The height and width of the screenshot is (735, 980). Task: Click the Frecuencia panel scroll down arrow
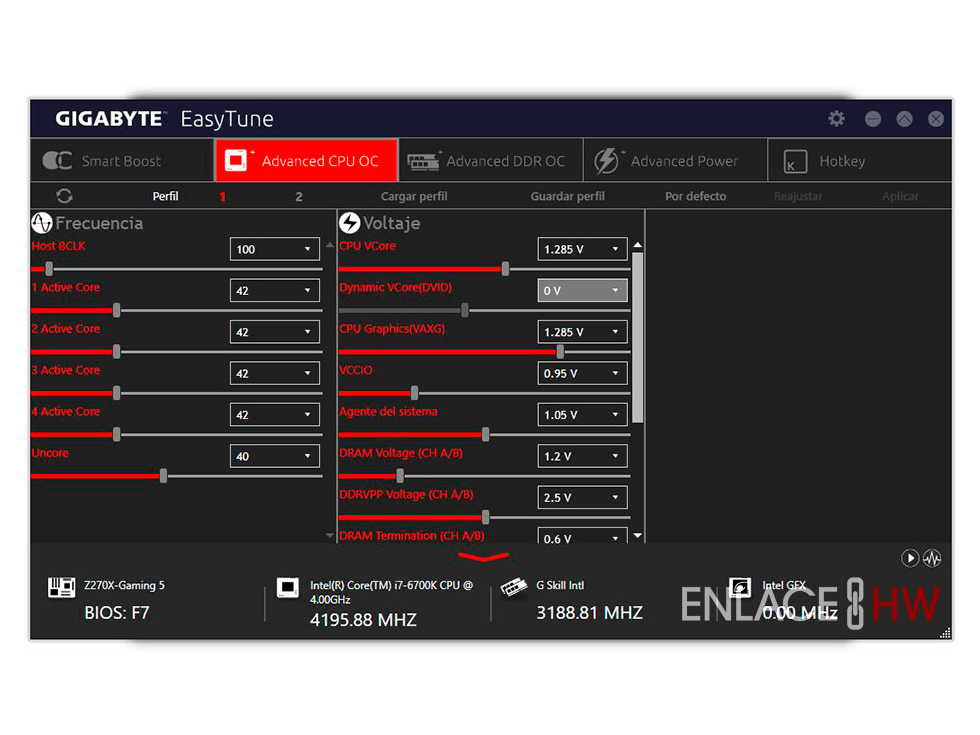(329, 536)
